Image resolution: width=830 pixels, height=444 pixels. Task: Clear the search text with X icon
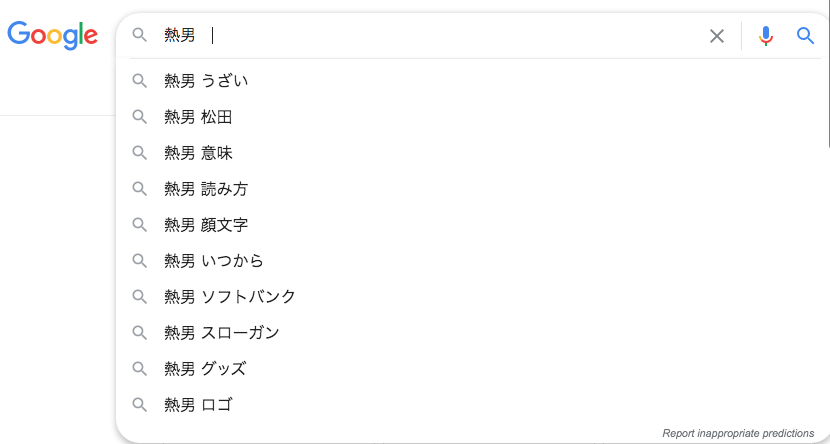[717, 36]
